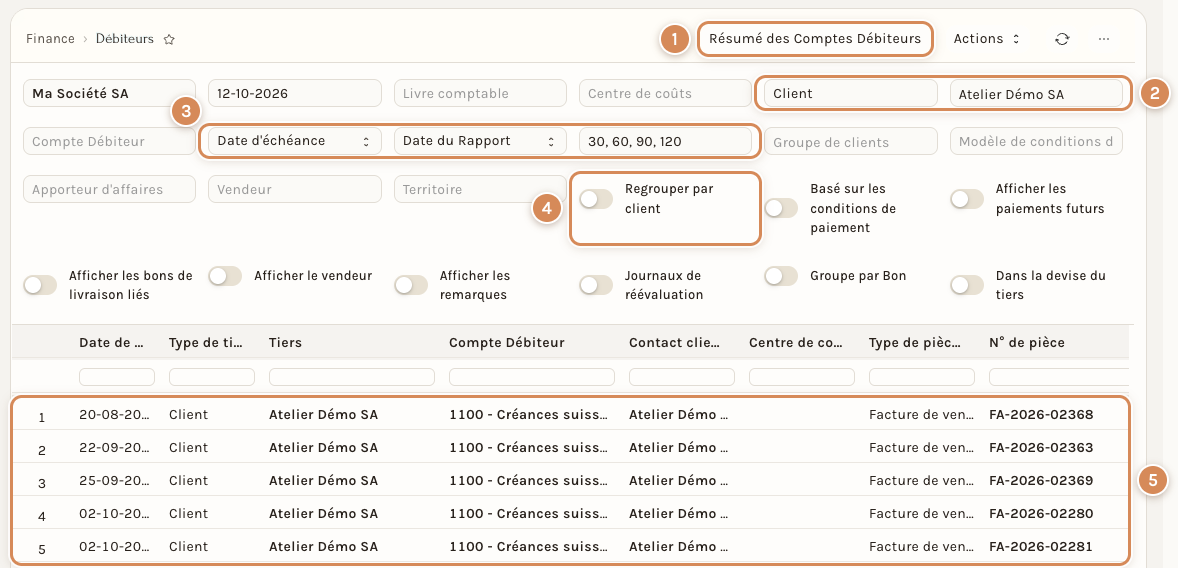1178x568 pixels.
Task: Click the Groupe de clients field
Action: coord(850,141)
